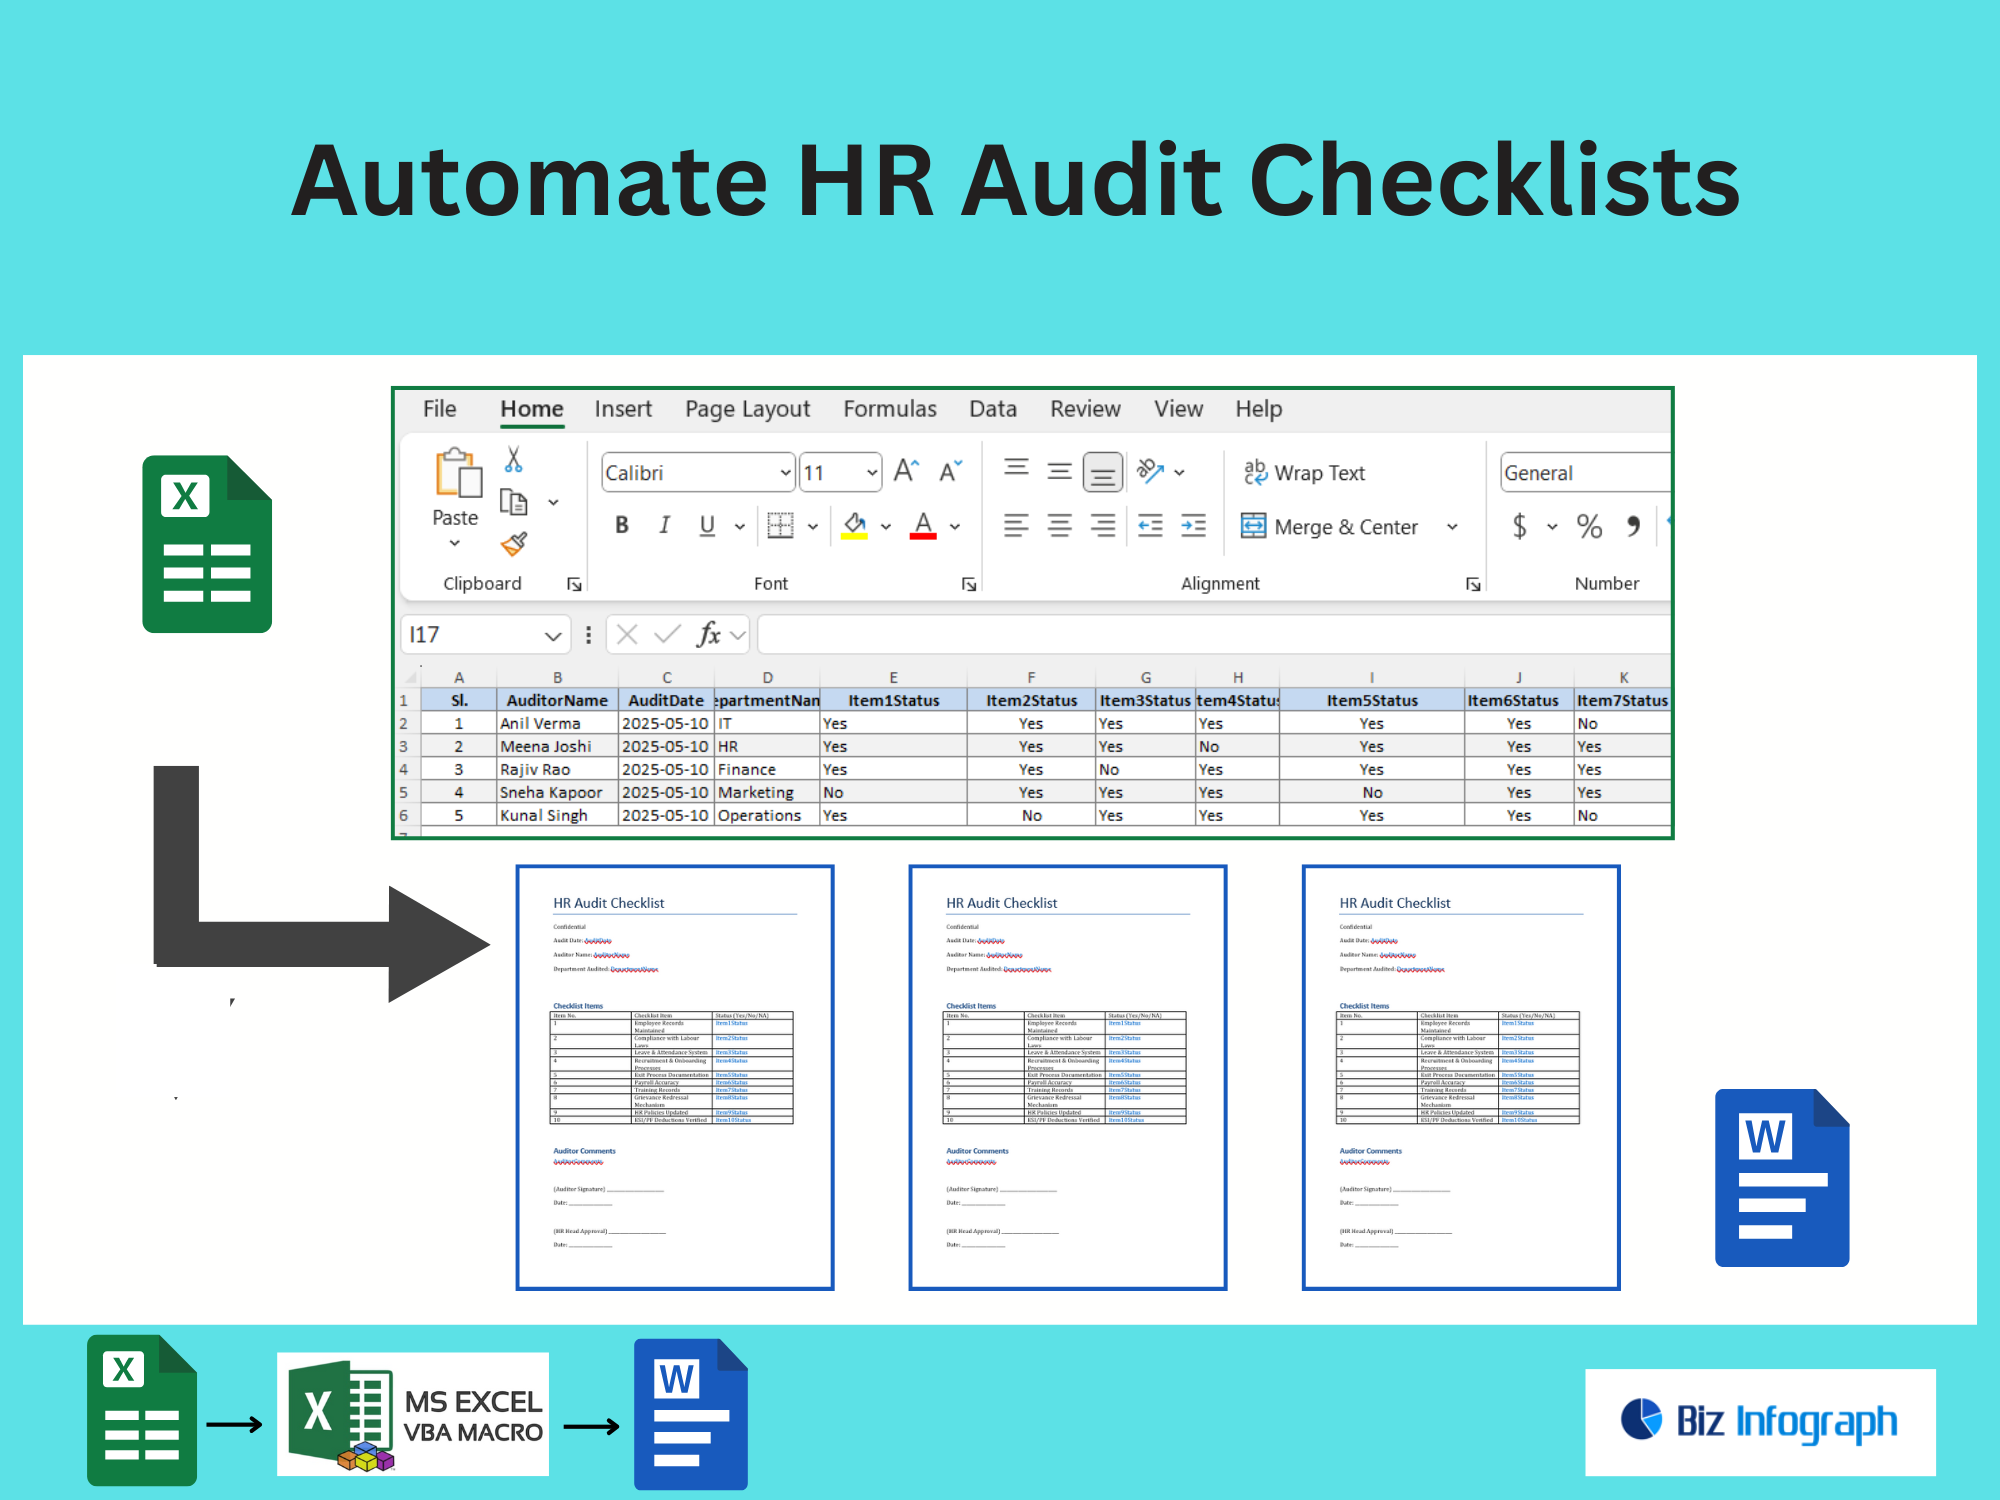Click the Select All corner triangle
The image size is (2000, 1500).
click(410, 677)
